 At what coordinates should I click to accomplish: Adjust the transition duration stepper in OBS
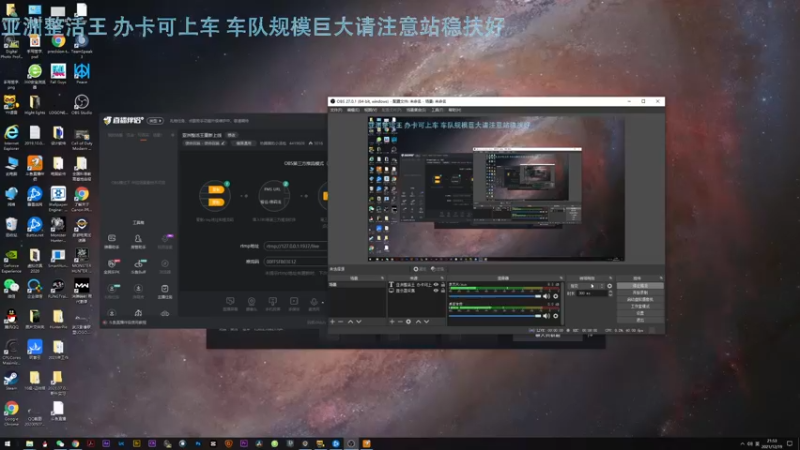[x=611, y=293]
